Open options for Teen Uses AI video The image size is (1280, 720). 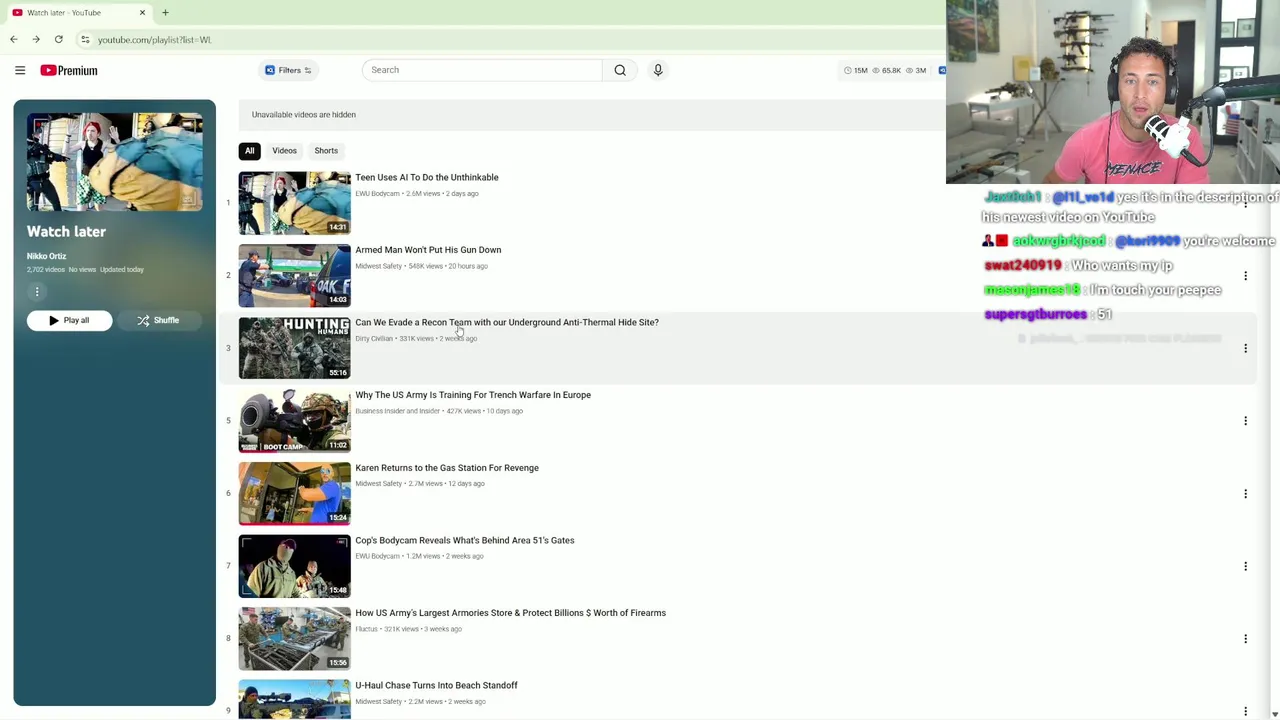pos(1245,203)
